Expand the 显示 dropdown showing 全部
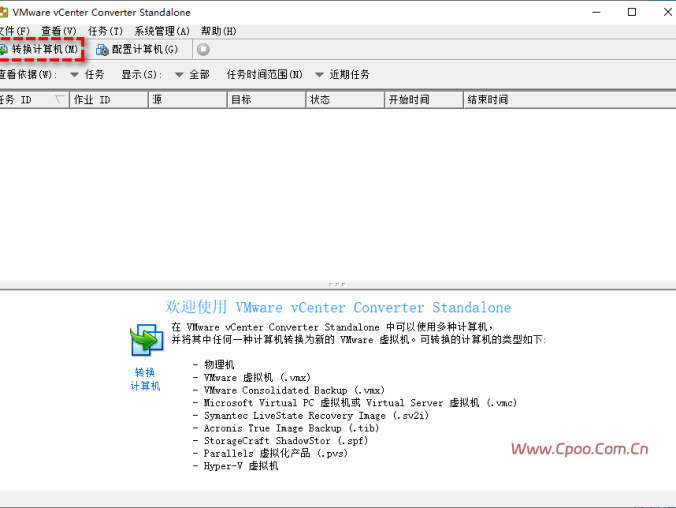The height and width of the screenshot is (508, 676). (192, 75)
